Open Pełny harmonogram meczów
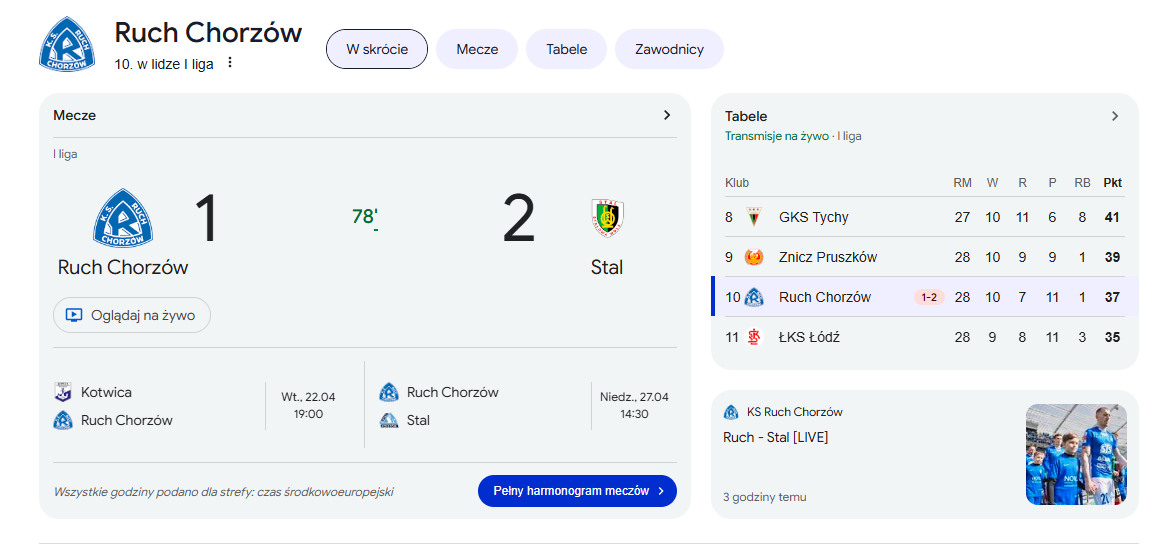The width and height of the screenshot is (1154, 545). tap(577, 491)
